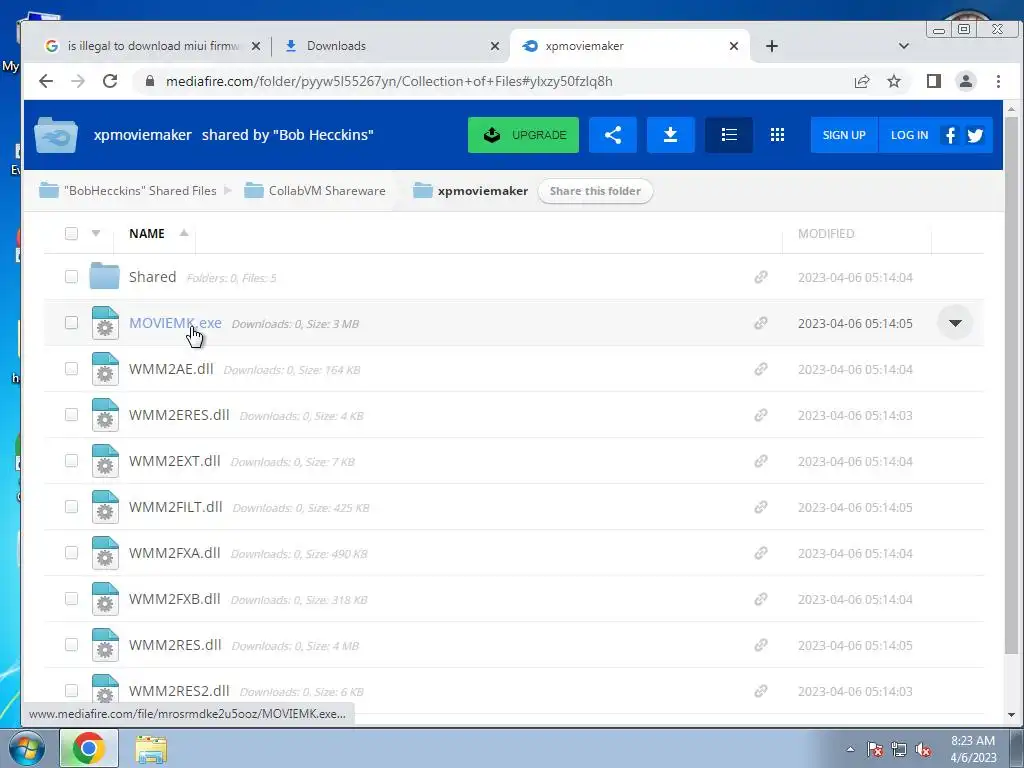Check the WMM2AE.dll checkbox

(x=71, y=369)
